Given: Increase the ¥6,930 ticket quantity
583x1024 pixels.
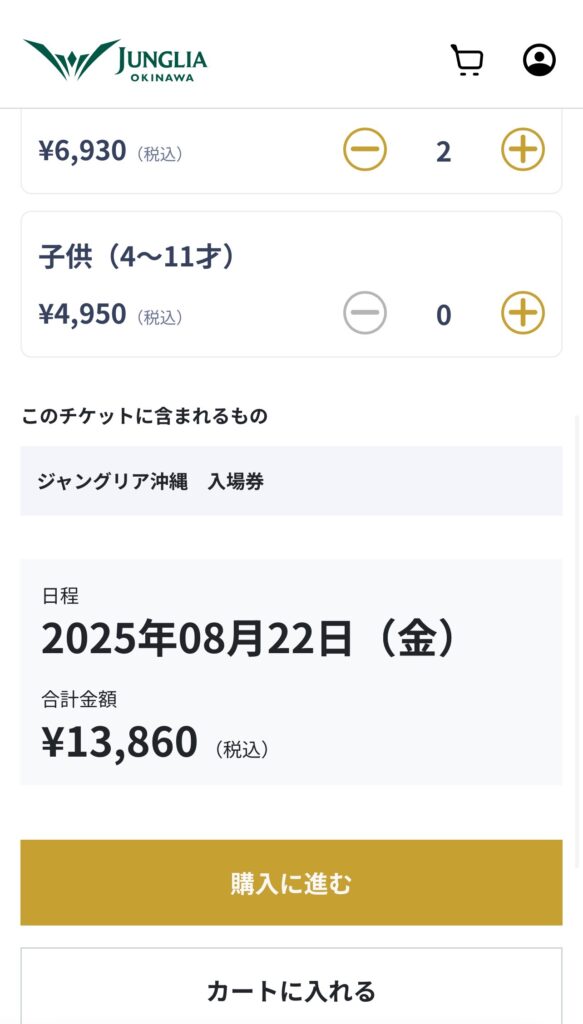Looking at the screenshot, I should coord(523,150).
